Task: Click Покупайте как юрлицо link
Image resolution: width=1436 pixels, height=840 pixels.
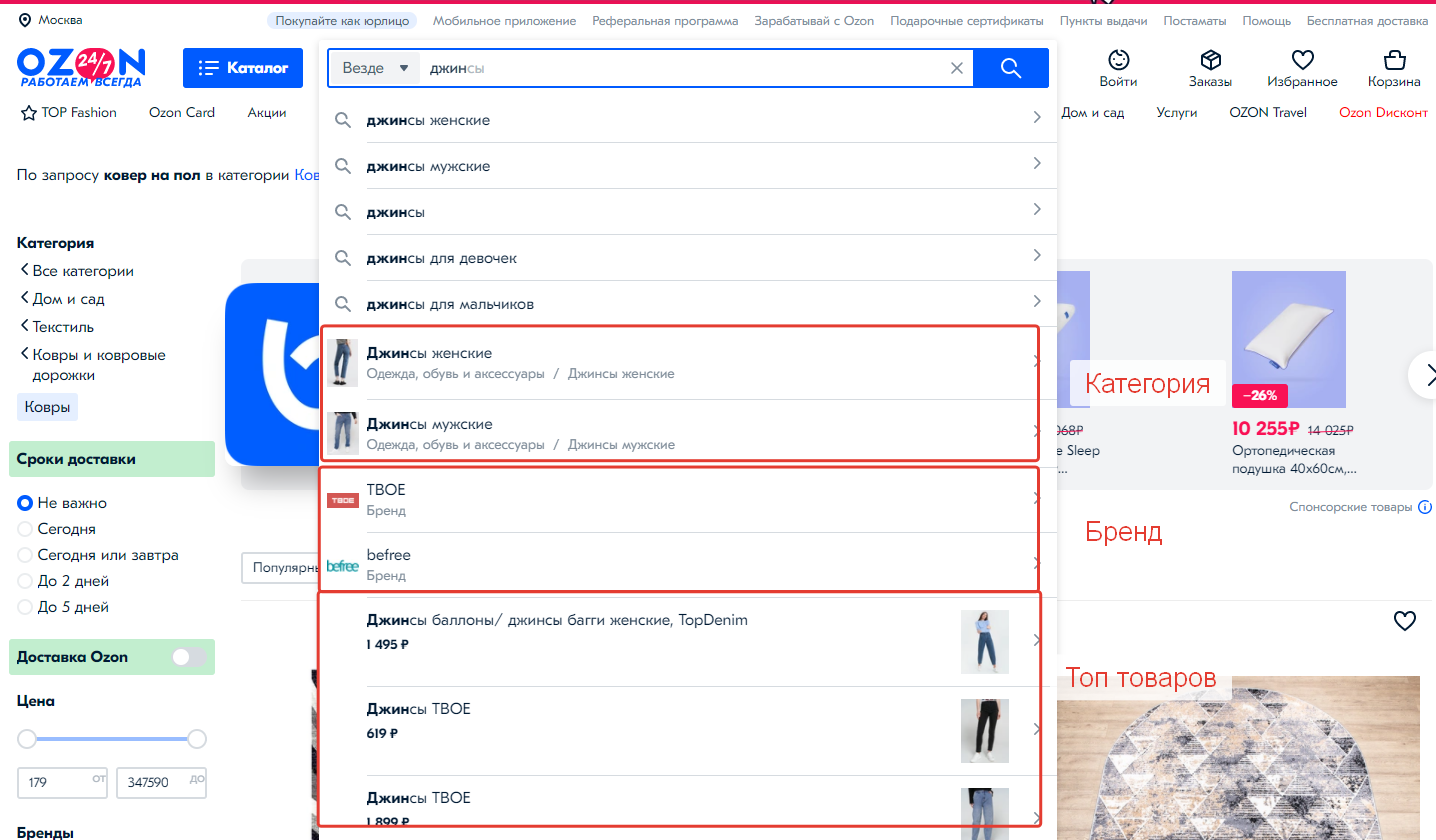Action: click(x=342, y=20)
